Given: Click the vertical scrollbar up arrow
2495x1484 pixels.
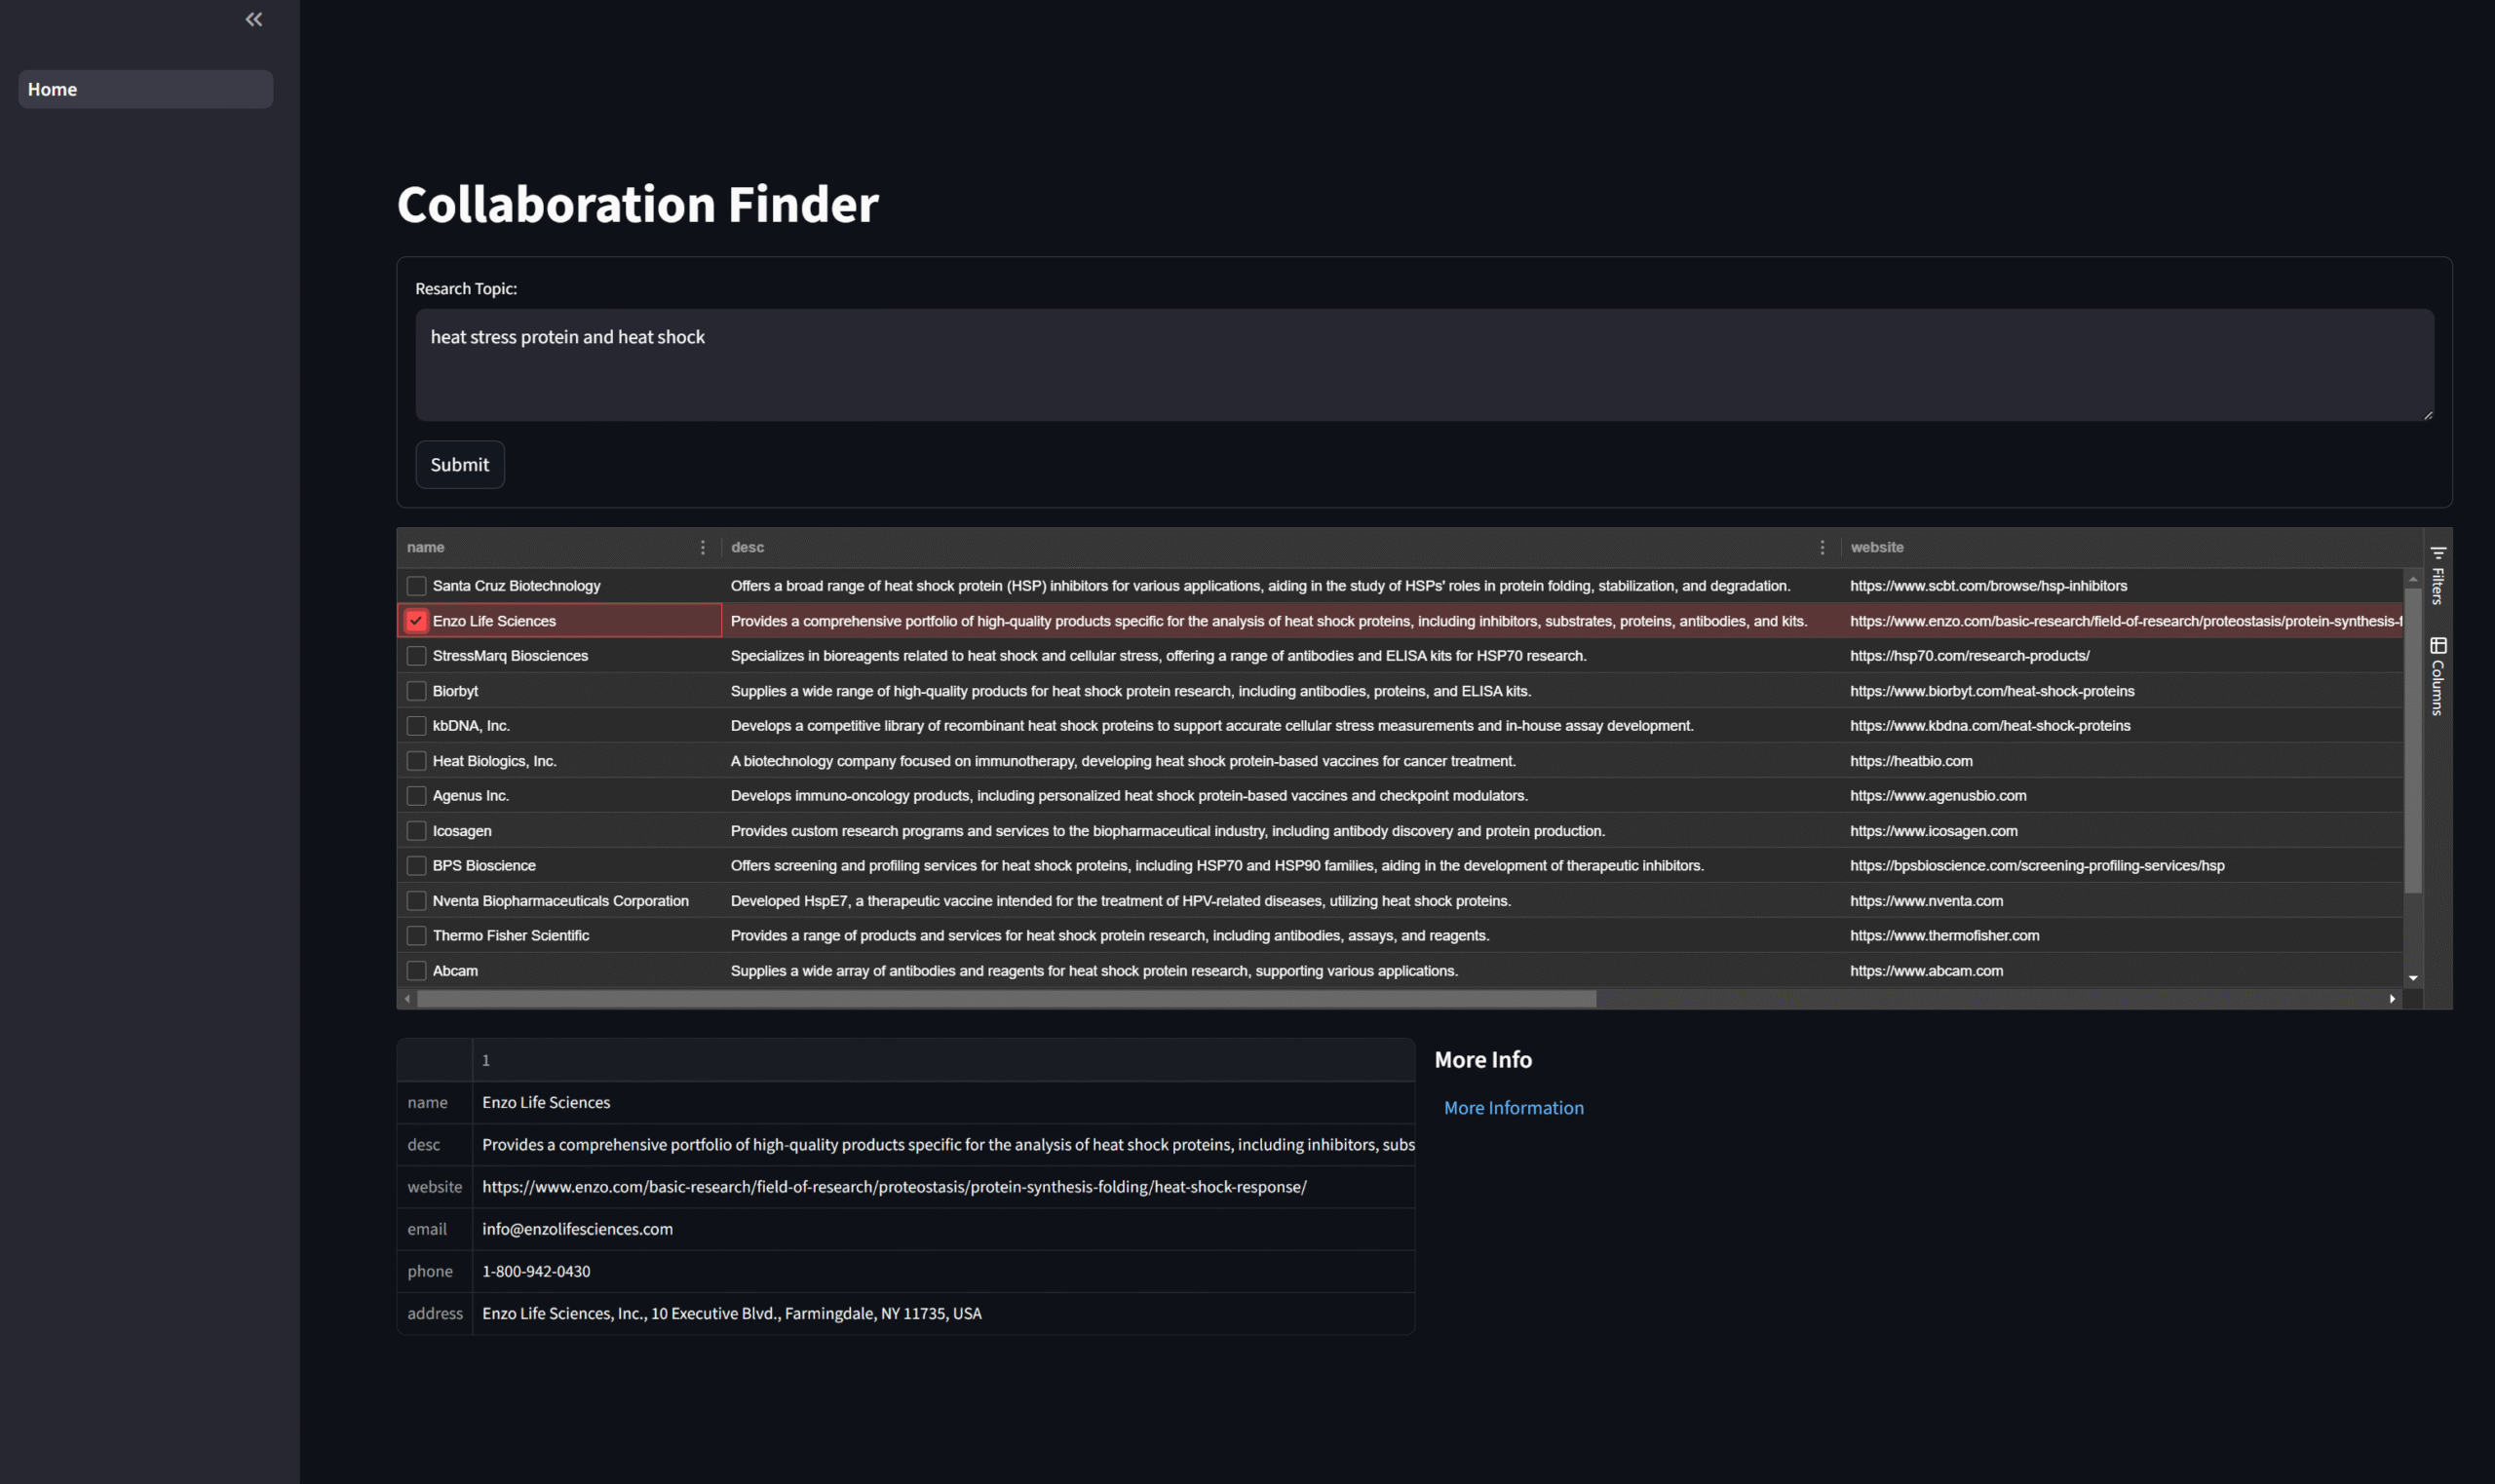Looking at the screenshot, I should (x=2413, y=578).
